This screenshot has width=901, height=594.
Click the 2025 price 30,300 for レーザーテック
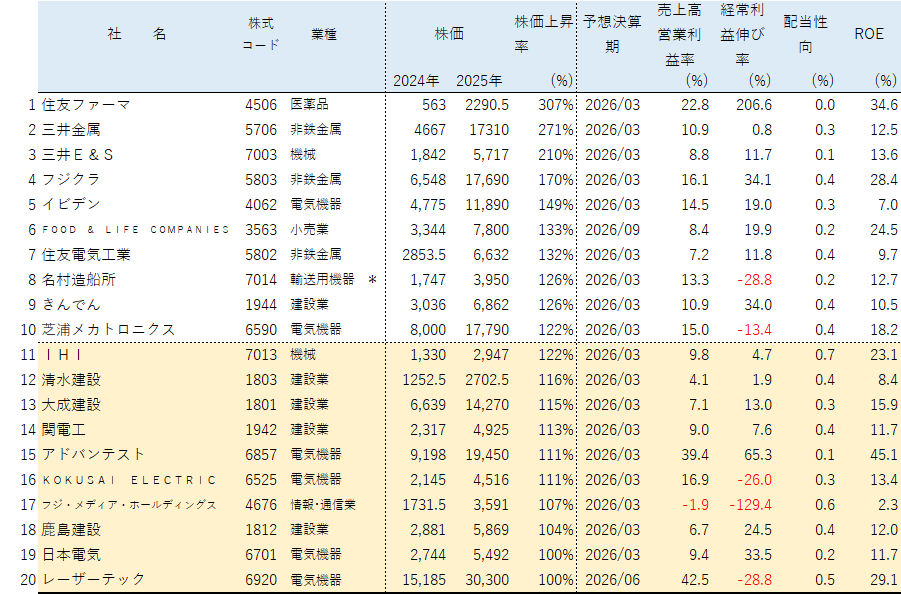click(484, 580)
